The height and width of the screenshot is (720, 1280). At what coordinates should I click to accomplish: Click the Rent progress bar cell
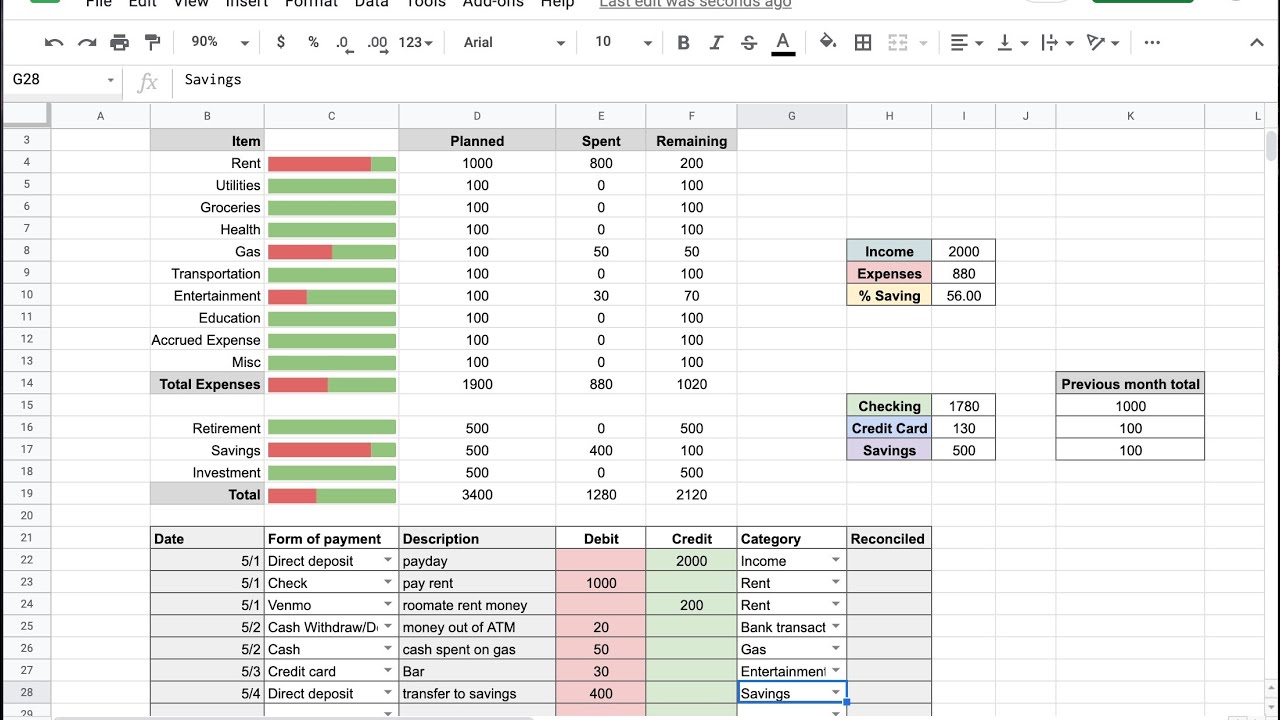point(332,163)
